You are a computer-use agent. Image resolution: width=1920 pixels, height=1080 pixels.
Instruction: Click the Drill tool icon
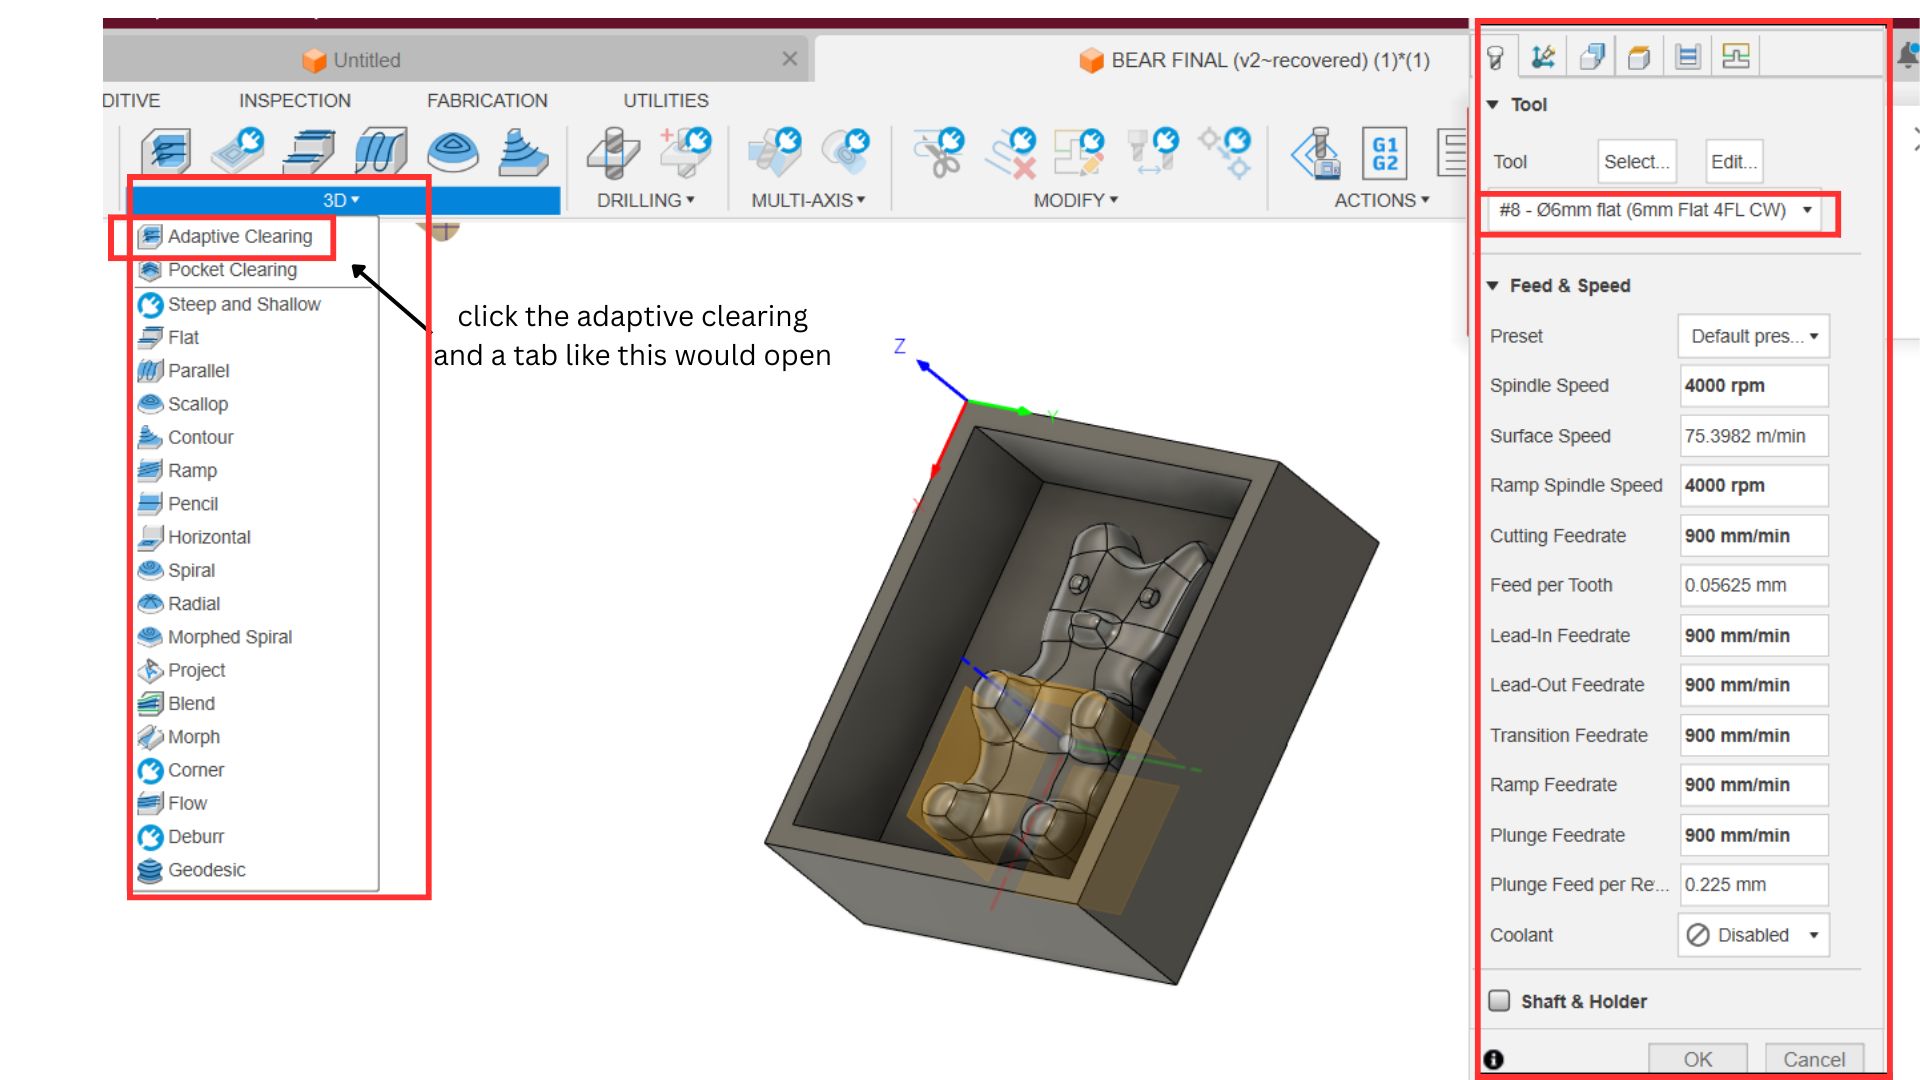tap(613, 153)
